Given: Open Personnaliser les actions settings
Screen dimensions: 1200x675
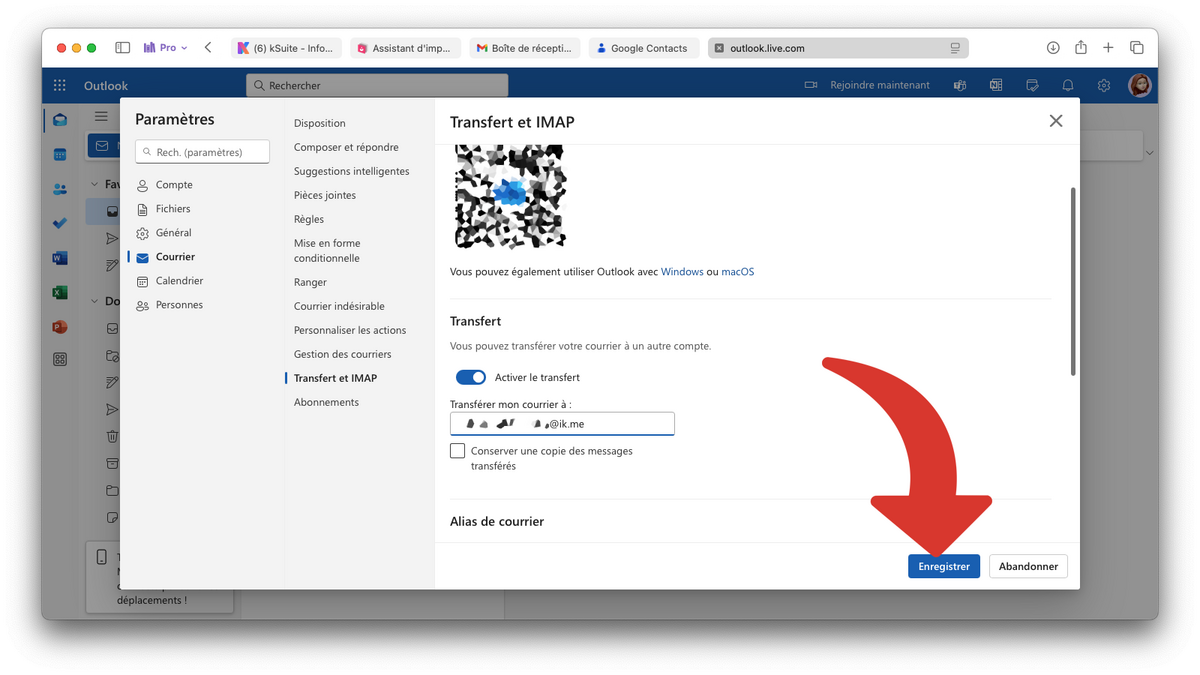Looking at the screenshot, I should point(350,330).
